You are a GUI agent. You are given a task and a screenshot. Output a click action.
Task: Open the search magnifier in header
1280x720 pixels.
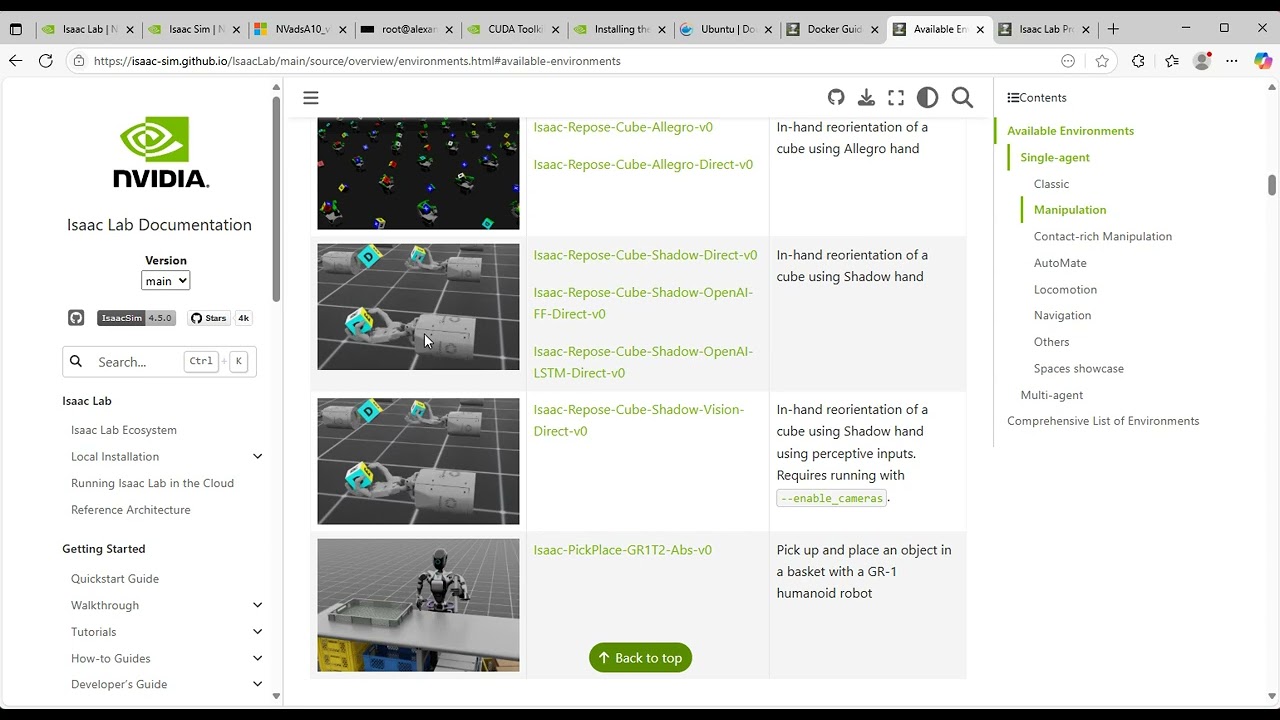pos(962,97)
